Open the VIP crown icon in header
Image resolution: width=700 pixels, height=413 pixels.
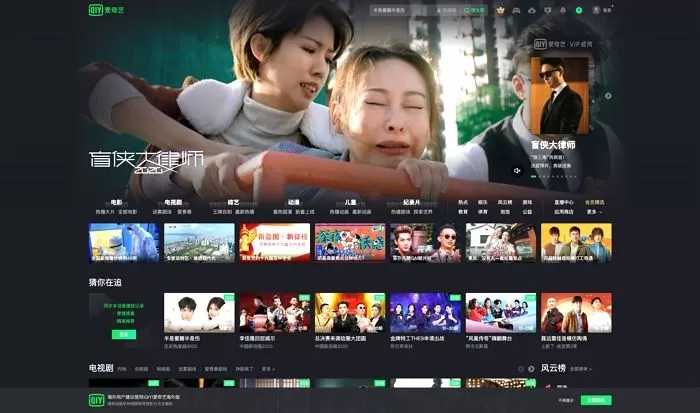pyautogui.click(x=500, y=10)
